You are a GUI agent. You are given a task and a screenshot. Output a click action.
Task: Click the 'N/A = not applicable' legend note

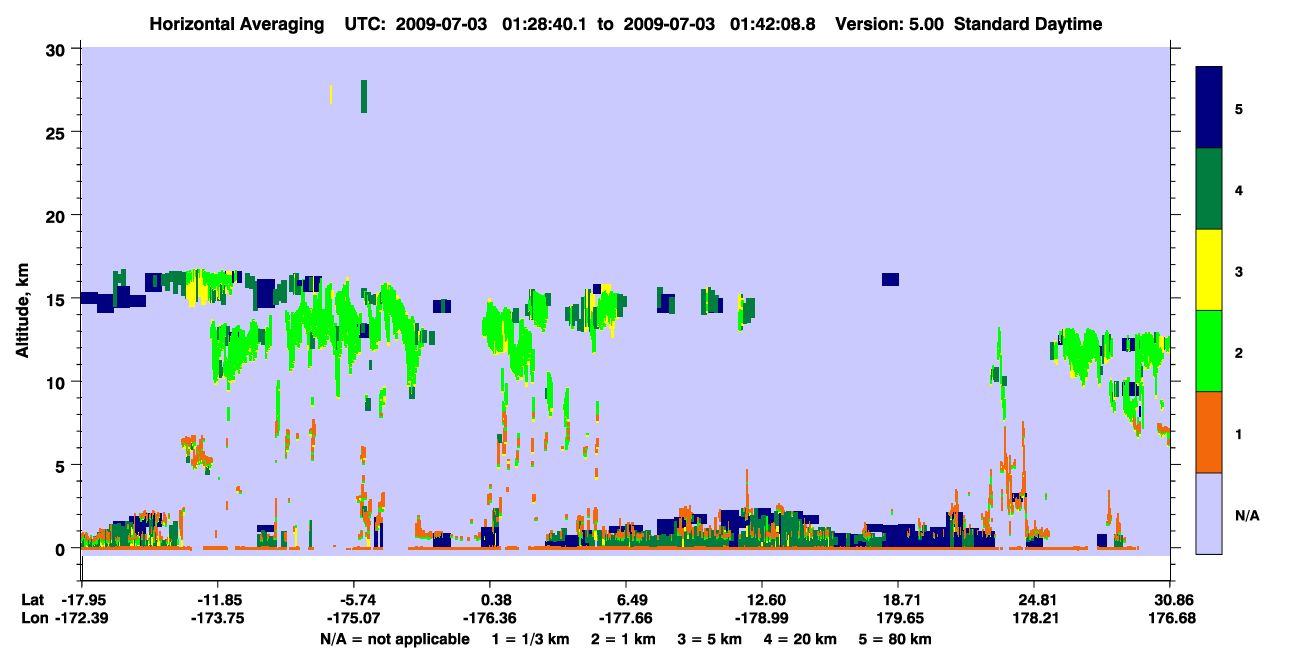pyautogui.click(x=394, y=639)
